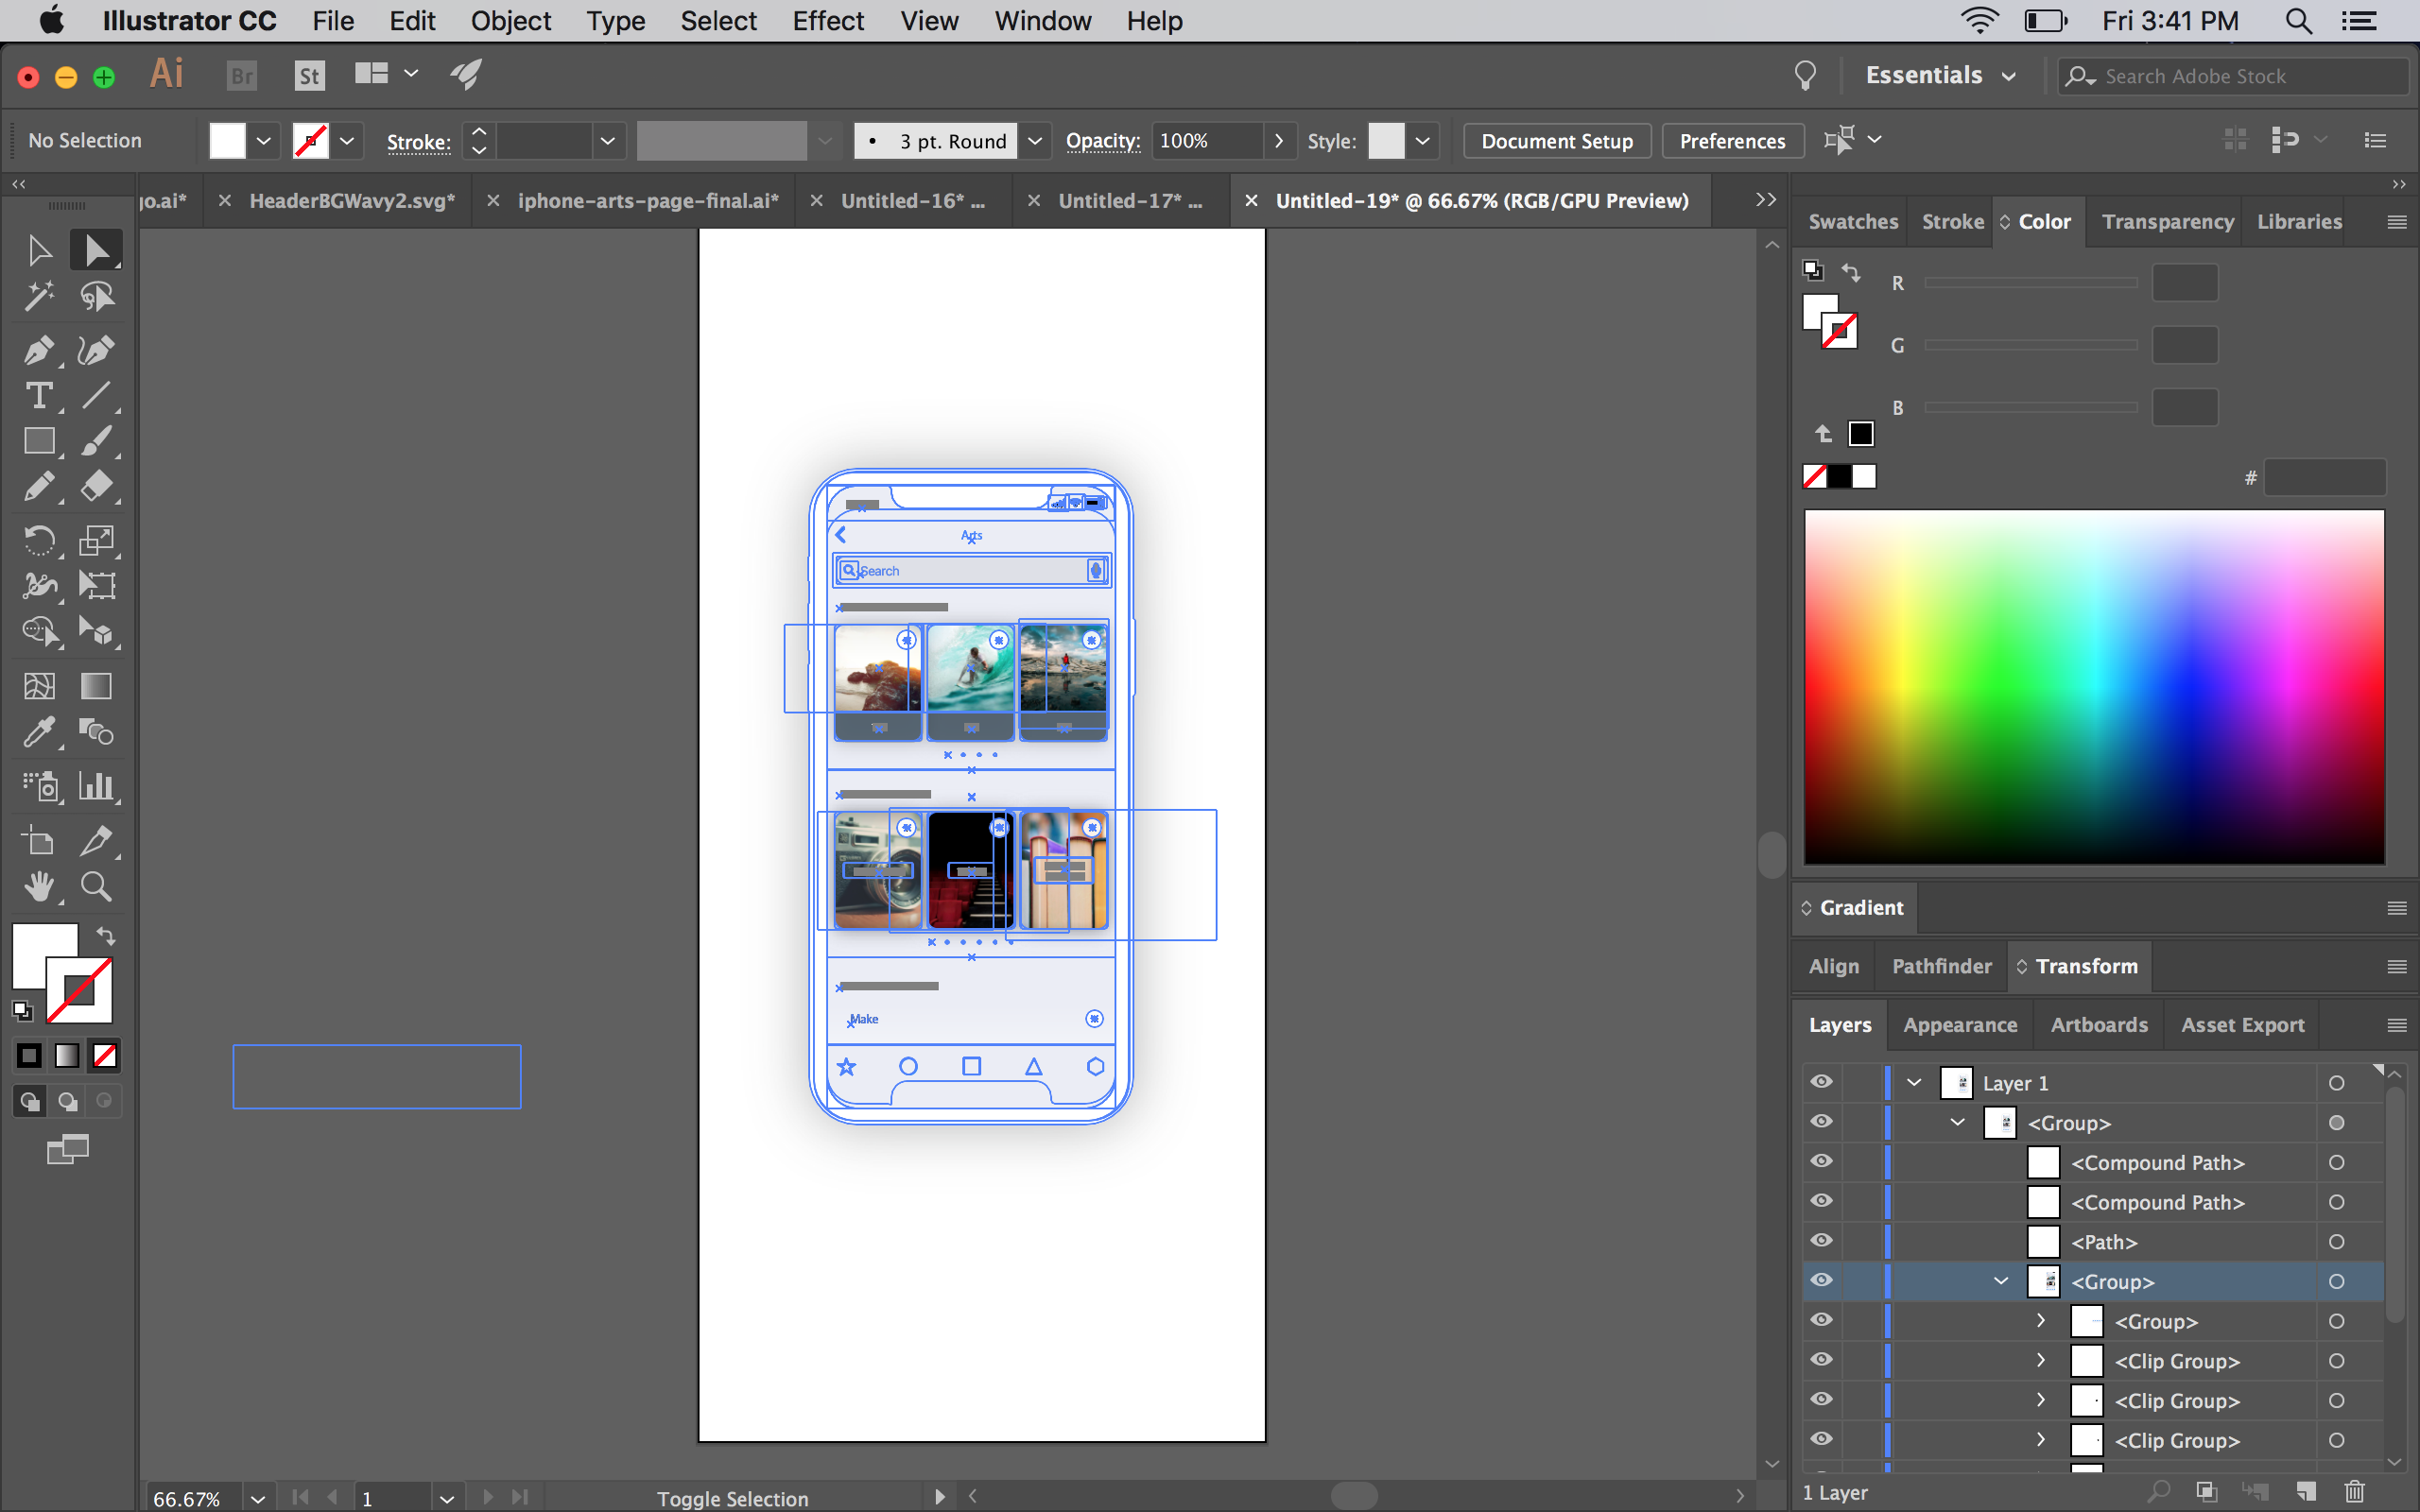Click the Document Setup button
Image resolution: width=2420 pixels, height=1512 pixels.
[x=1556, y=139]
